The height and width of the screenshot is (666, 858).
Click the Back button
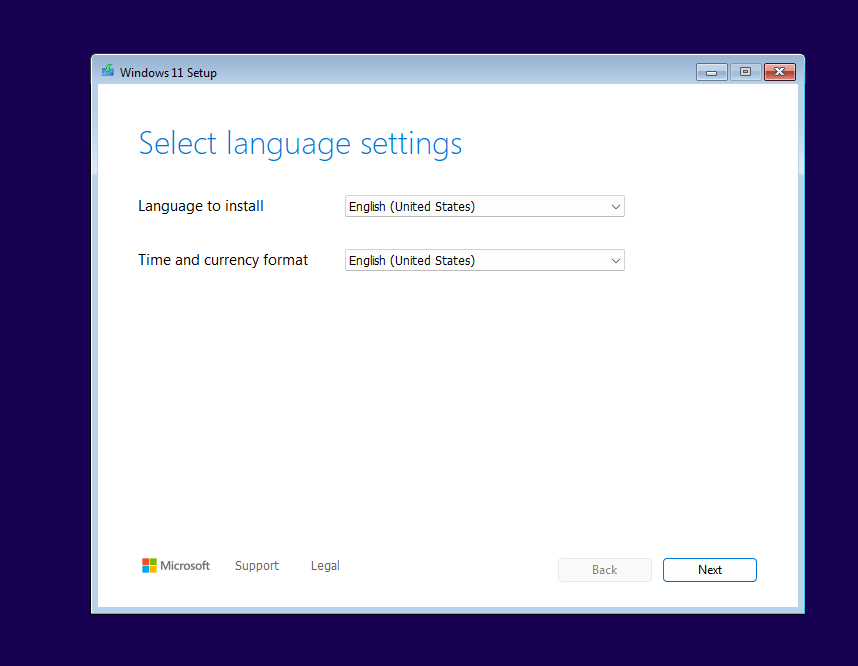[605, 570]
